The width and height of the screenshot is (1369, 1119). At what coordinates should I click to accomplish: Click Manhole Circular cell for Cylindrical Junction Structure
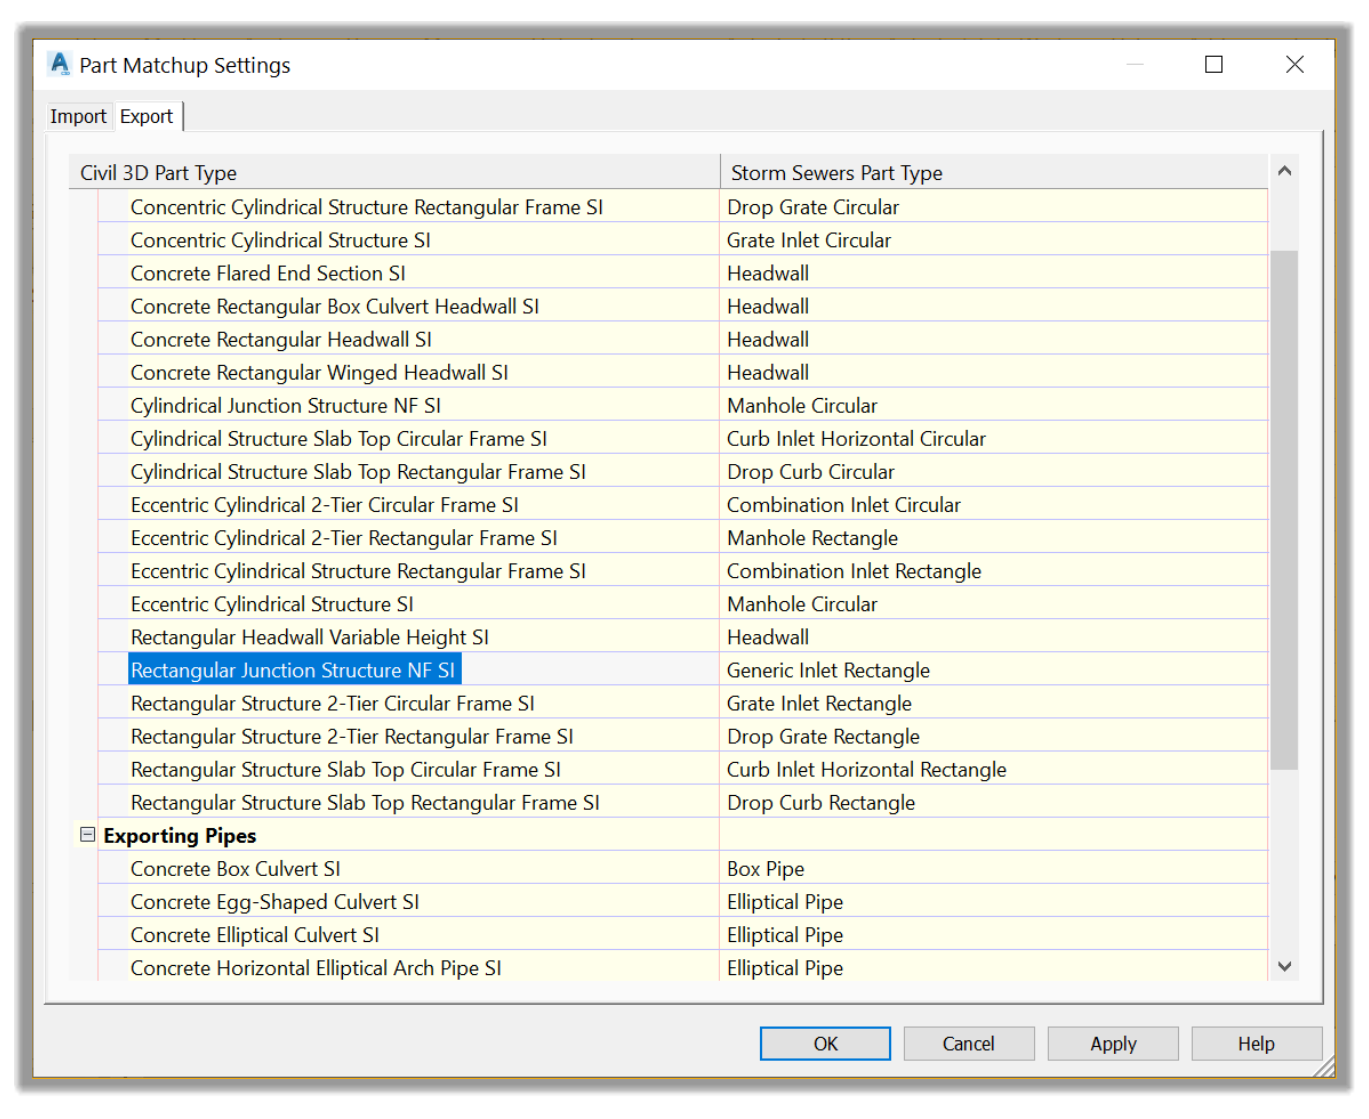coord(994,405)
